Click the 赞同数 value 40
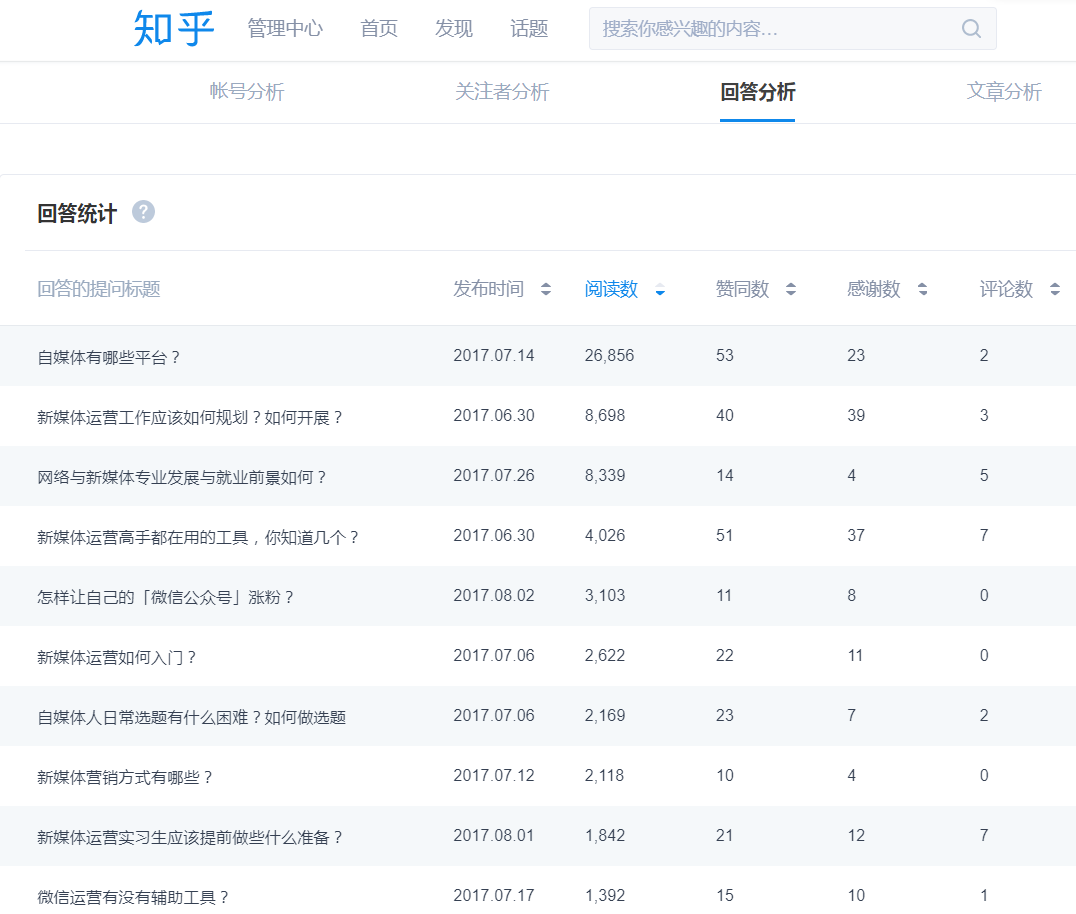The height and width of the screenshot is (914, 1076). click(x=725, y=416)
